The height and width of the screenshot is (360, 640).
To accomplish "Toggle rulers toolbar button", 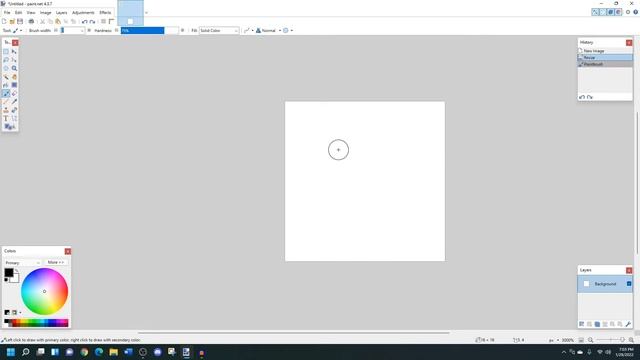I will pos(111,21).
